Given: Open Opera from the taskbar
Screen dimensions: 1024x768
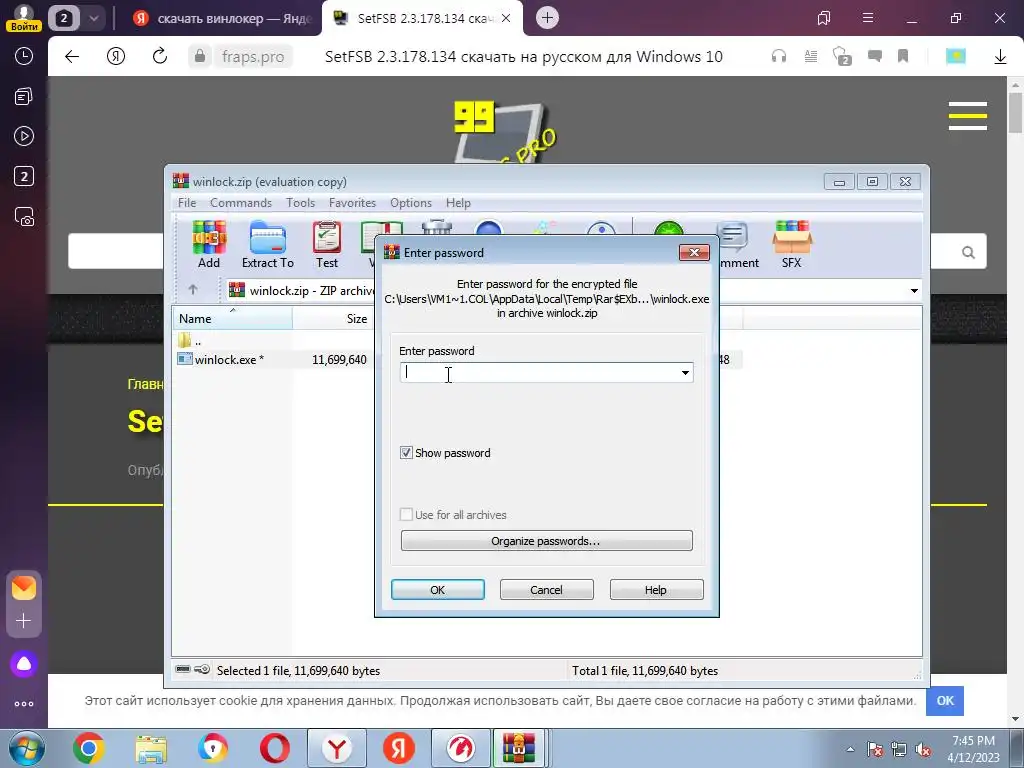Looking at the screenshot, I should click(275, 748).
